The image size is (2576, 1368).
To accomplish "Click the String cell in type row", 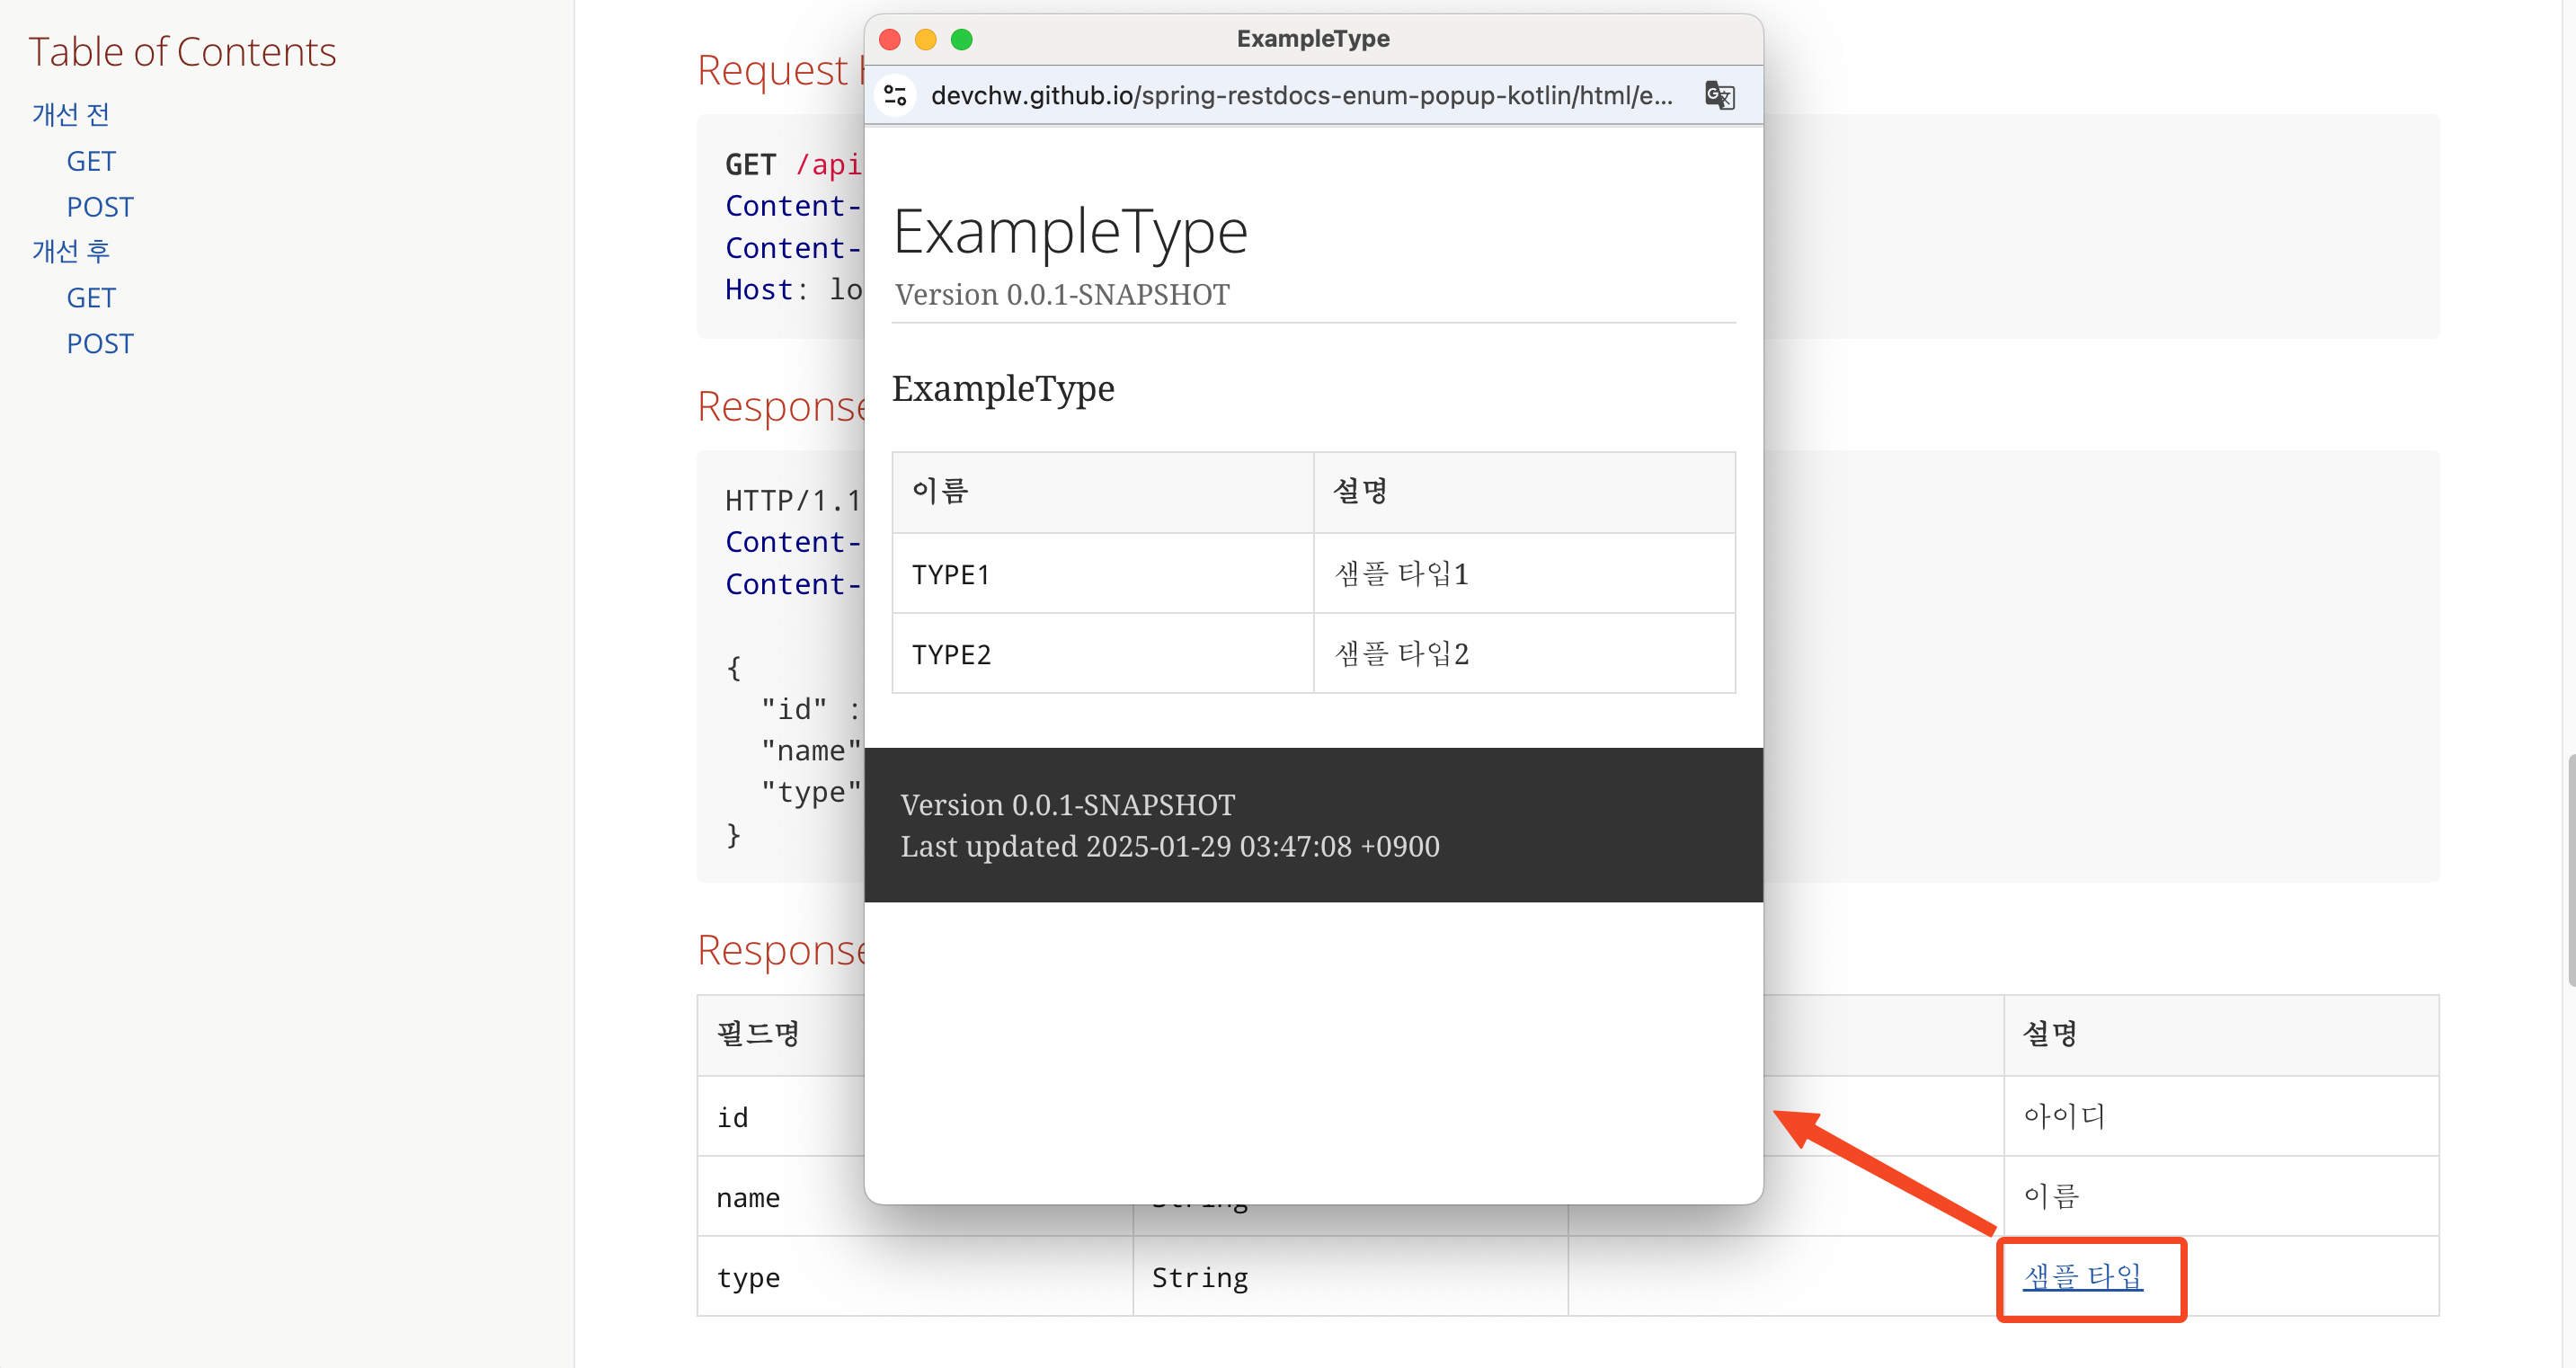I will click(1350, 1276).
